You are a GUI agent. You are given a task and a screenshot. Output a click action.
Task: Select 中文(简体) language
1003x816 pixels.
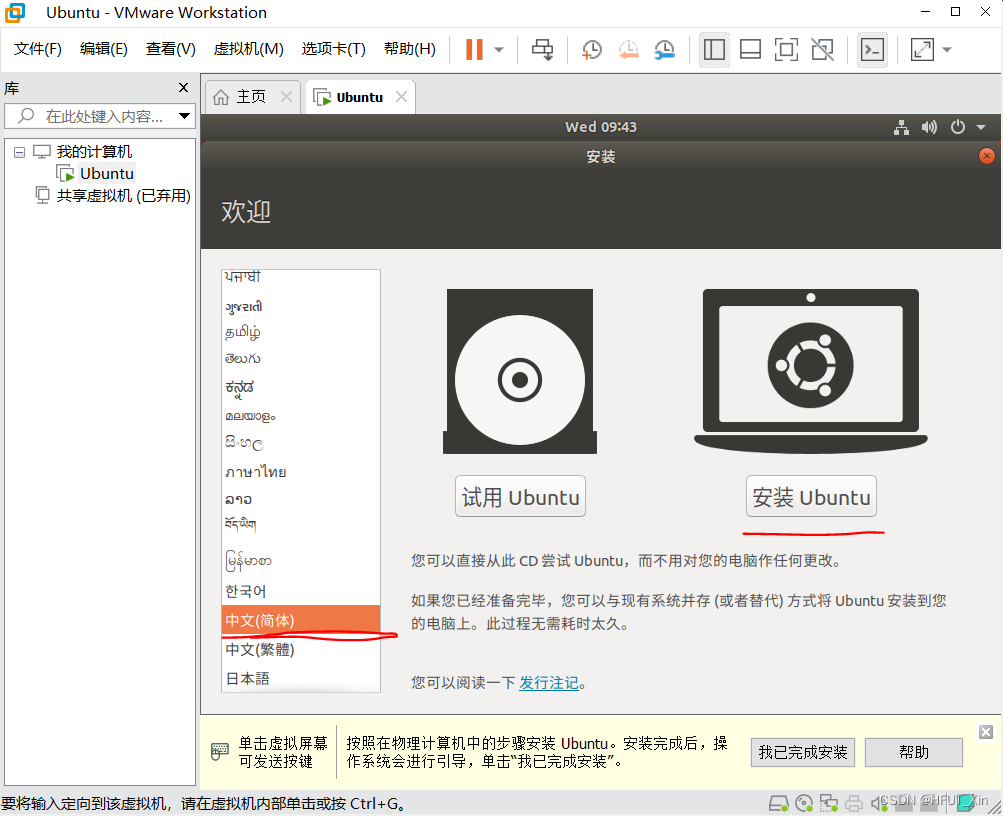(301, 620)
